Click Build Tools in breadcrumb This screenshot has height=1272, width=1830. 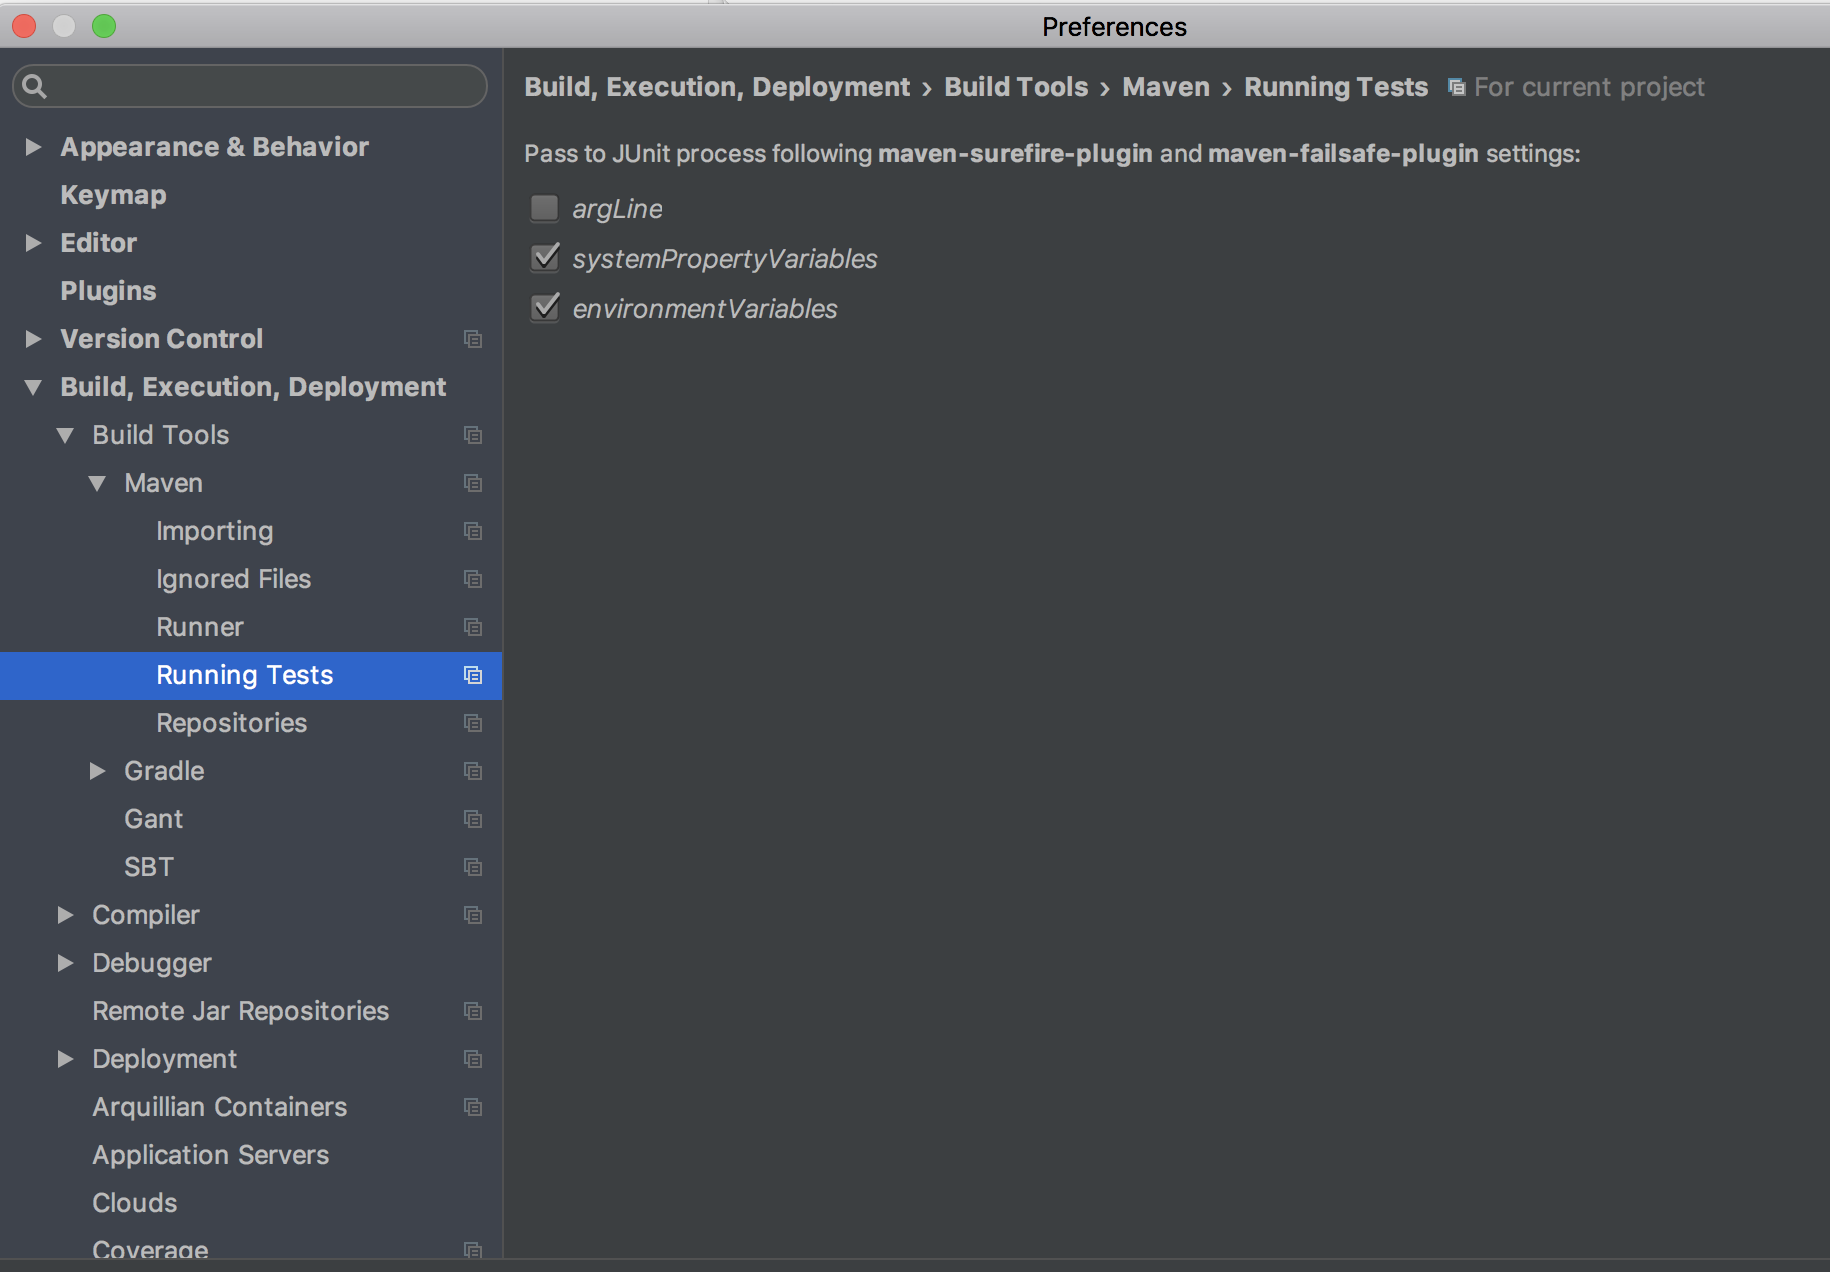(x=1016, y=87)
